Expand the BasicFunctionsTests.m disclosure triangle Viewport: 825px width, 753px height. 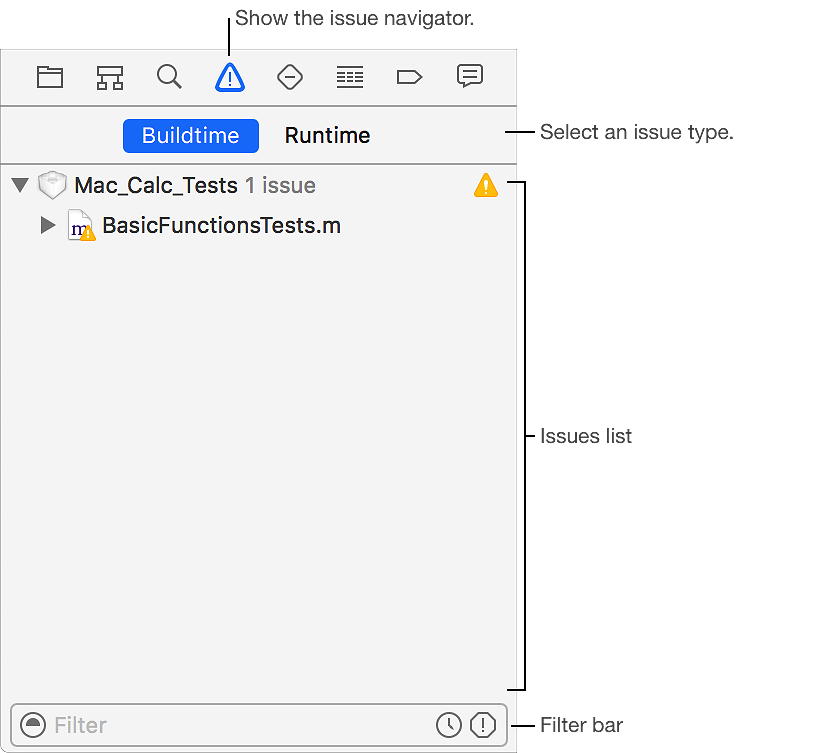coord(48,225)
